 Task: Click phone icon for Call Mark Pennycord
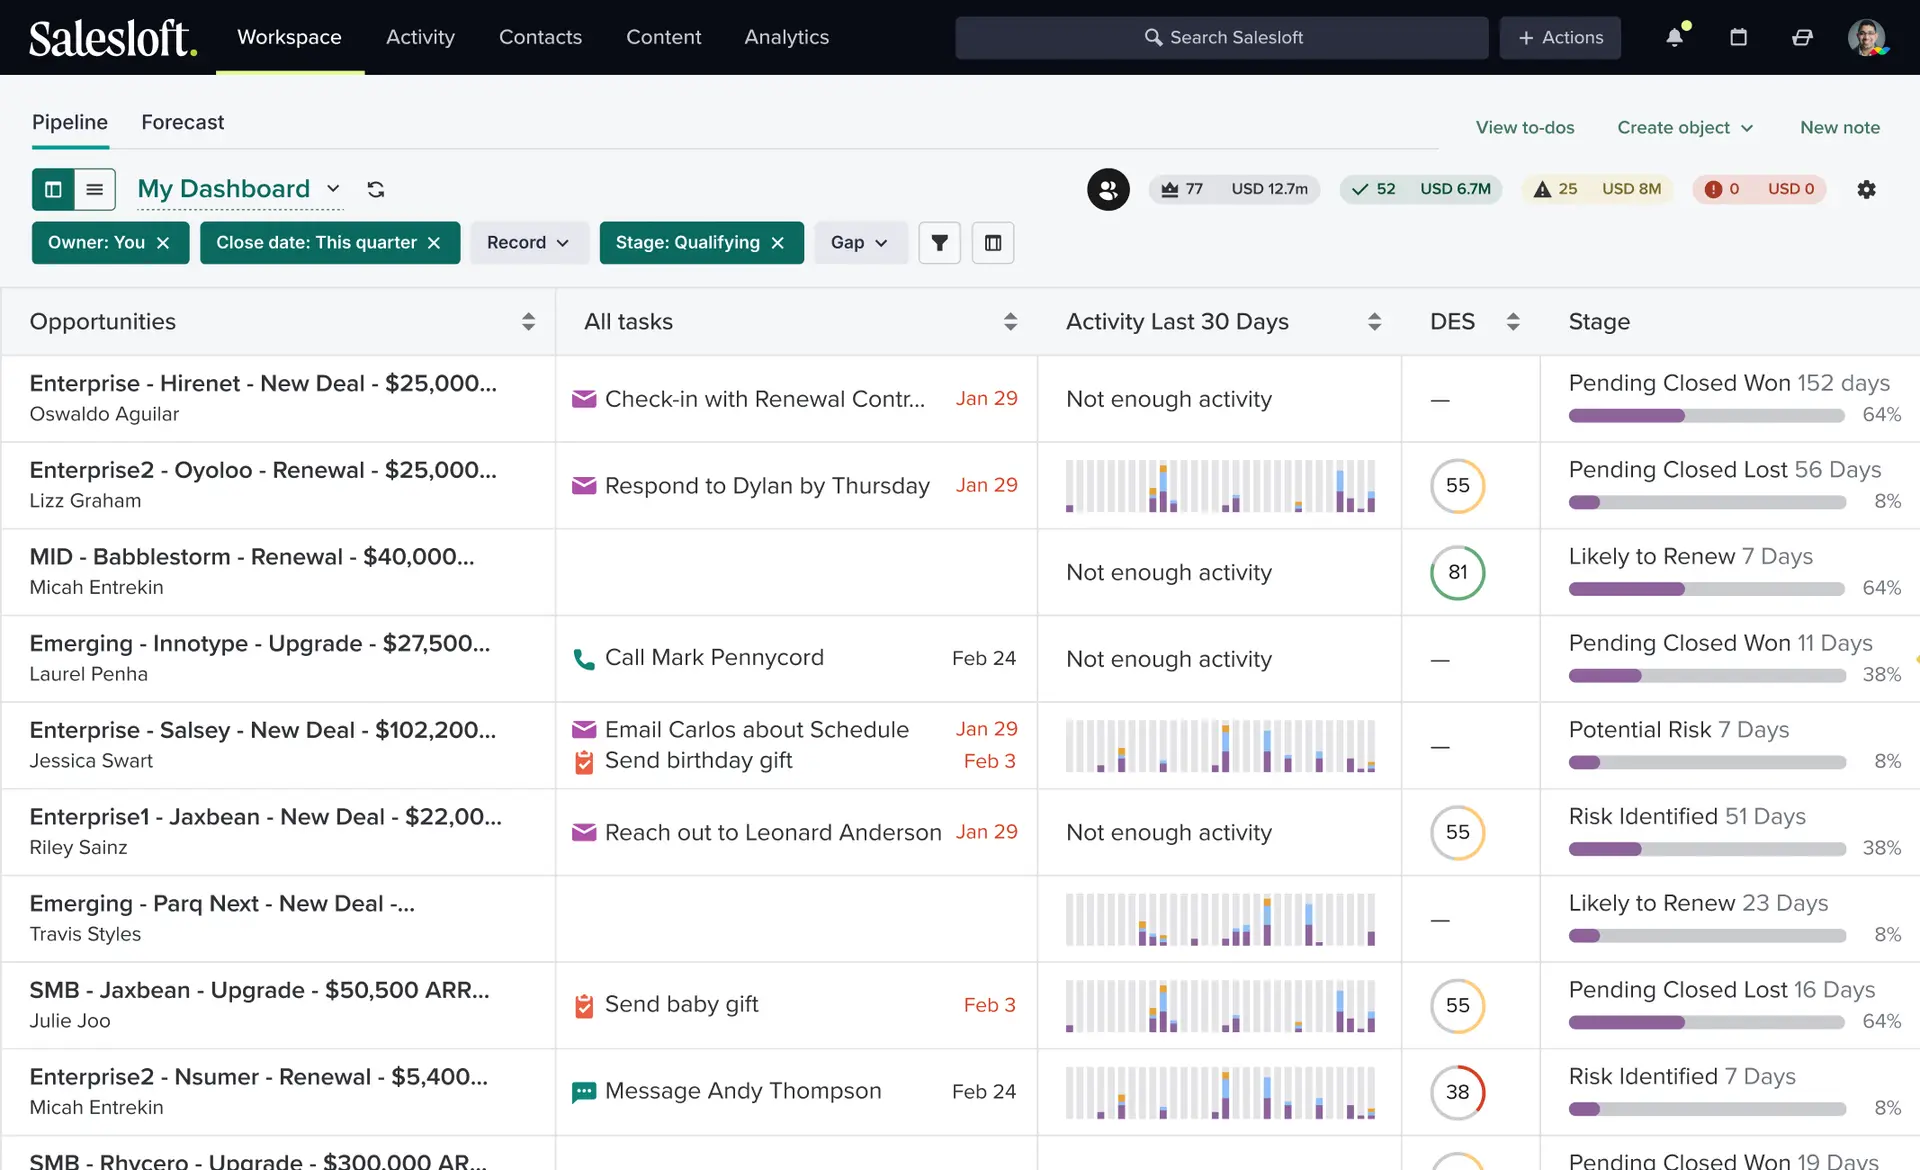click(583, 659)
